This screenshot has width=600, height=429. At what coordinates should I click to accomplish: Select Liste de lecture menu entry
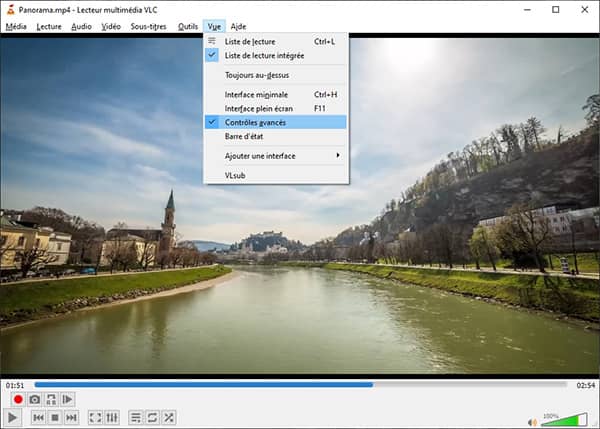276,41
